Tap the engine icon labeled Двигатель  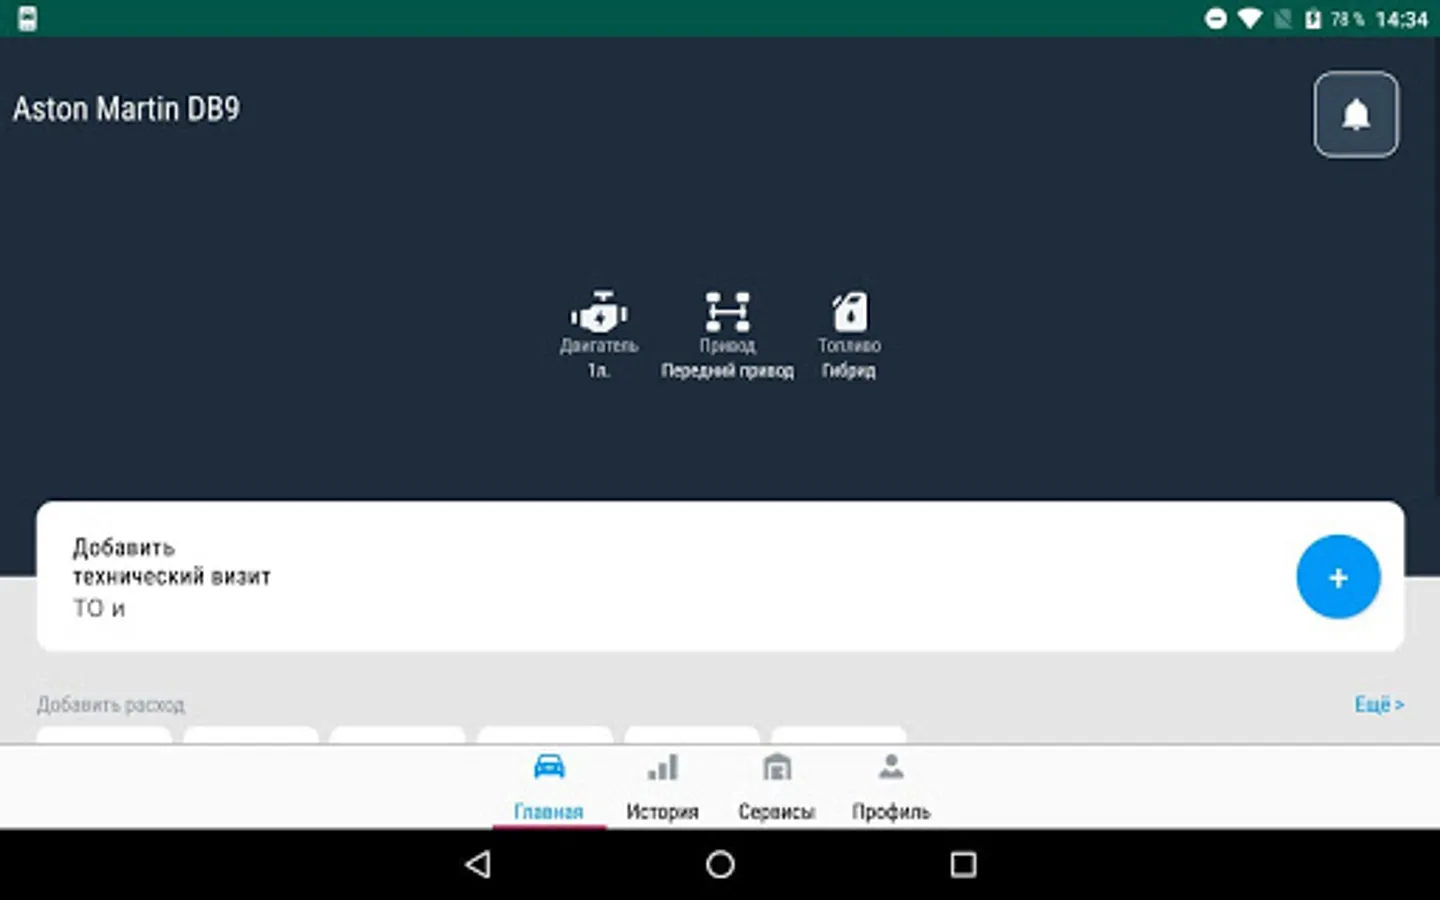pos(599,312)
